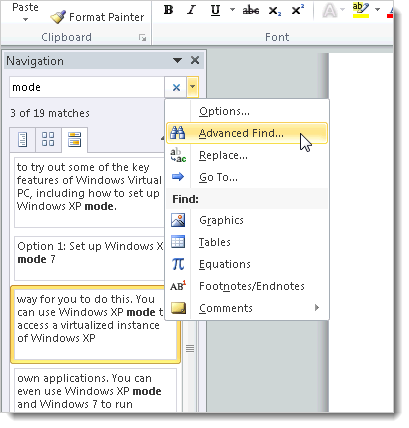Image resolution: width=409 pixels, height=428 pixels.
Task: Open the Paste dropdown arrow
Action: [25, 20]
